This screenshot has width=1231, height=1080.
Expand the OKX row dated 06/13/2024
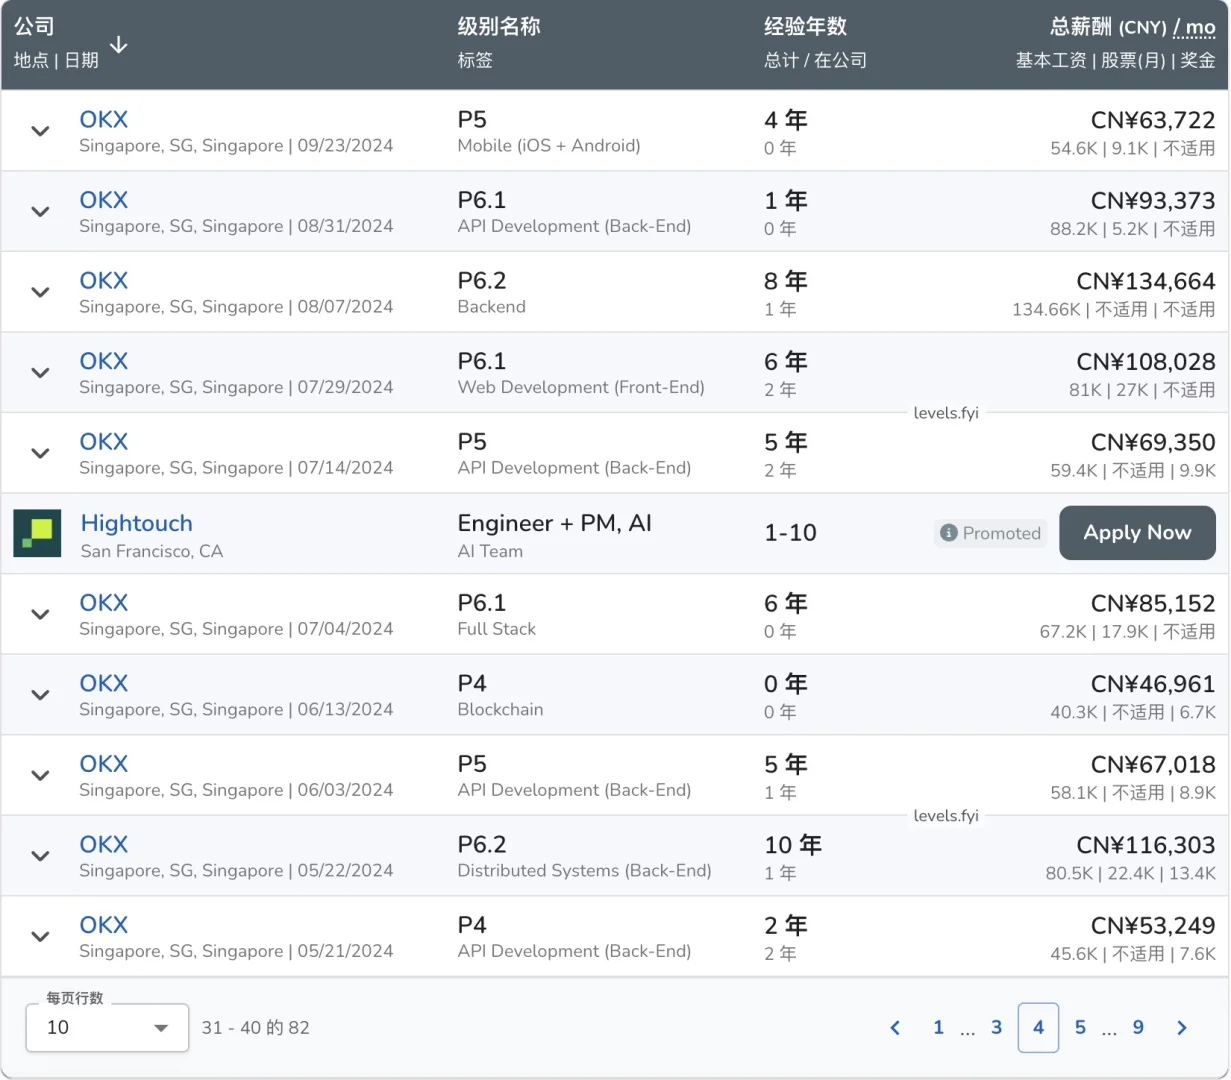click(x=40, y=695)
